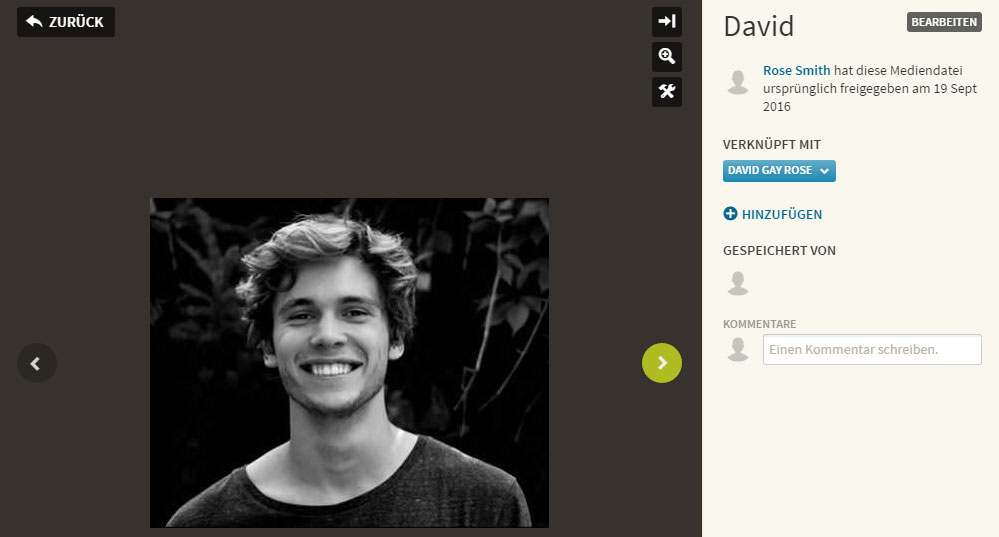Collapse the side panel with the arrow-to-bar icon
The height and width of the screenshot is (537, 999).
point(666,22)
